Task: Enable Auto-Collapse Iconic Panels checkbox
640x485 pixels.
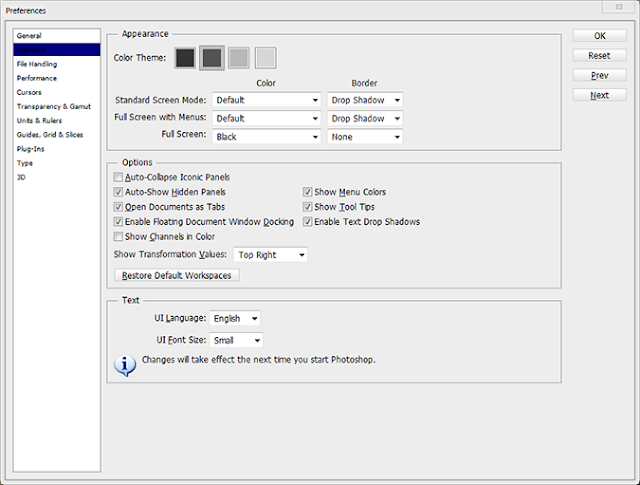Action: [118, 177]
